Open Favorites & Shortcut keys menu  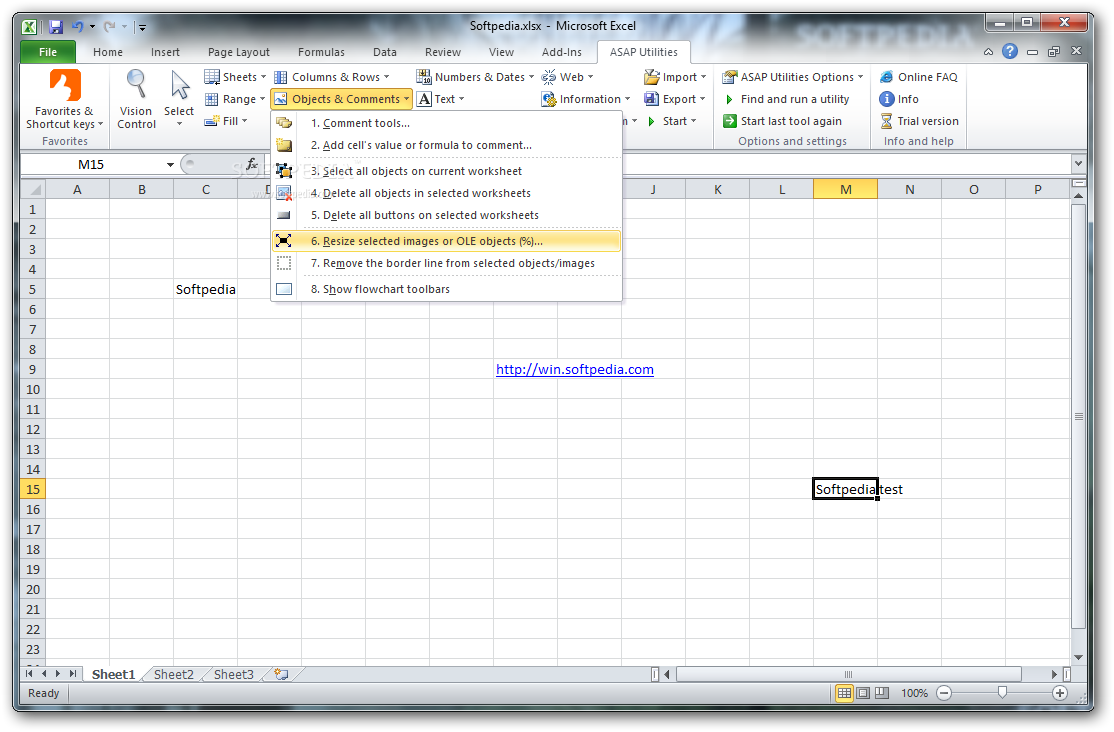pyautogui.click(x=64, y=99)
